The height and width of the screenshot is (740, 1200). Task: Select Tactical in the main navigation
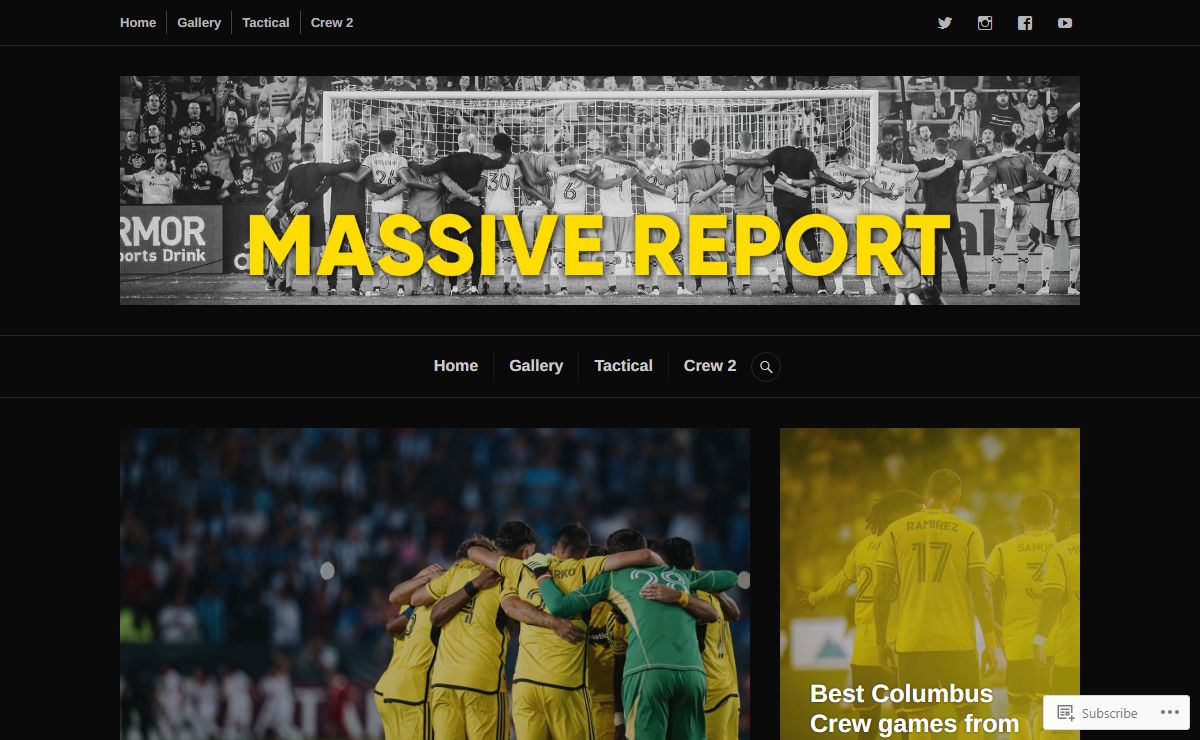pos(623,366)
